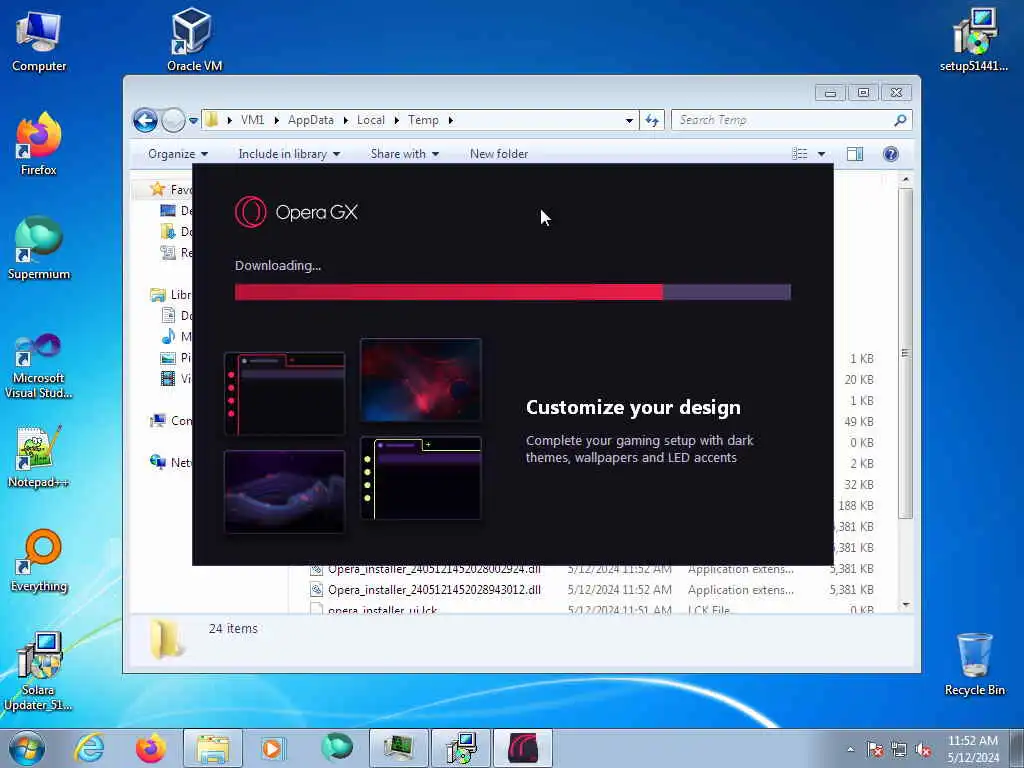Switch to the green monitor app in taskbar
This screenshot has height=768, width=1024.
(398, 748)
